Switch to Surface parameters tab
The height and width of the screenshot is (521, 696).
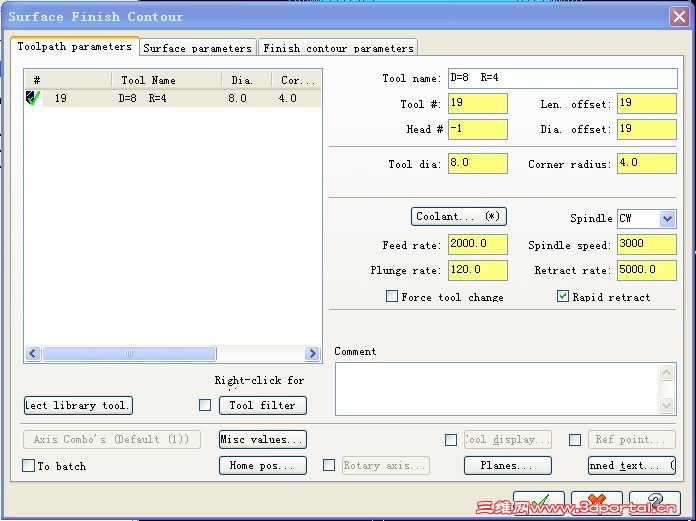pos(198,48)
